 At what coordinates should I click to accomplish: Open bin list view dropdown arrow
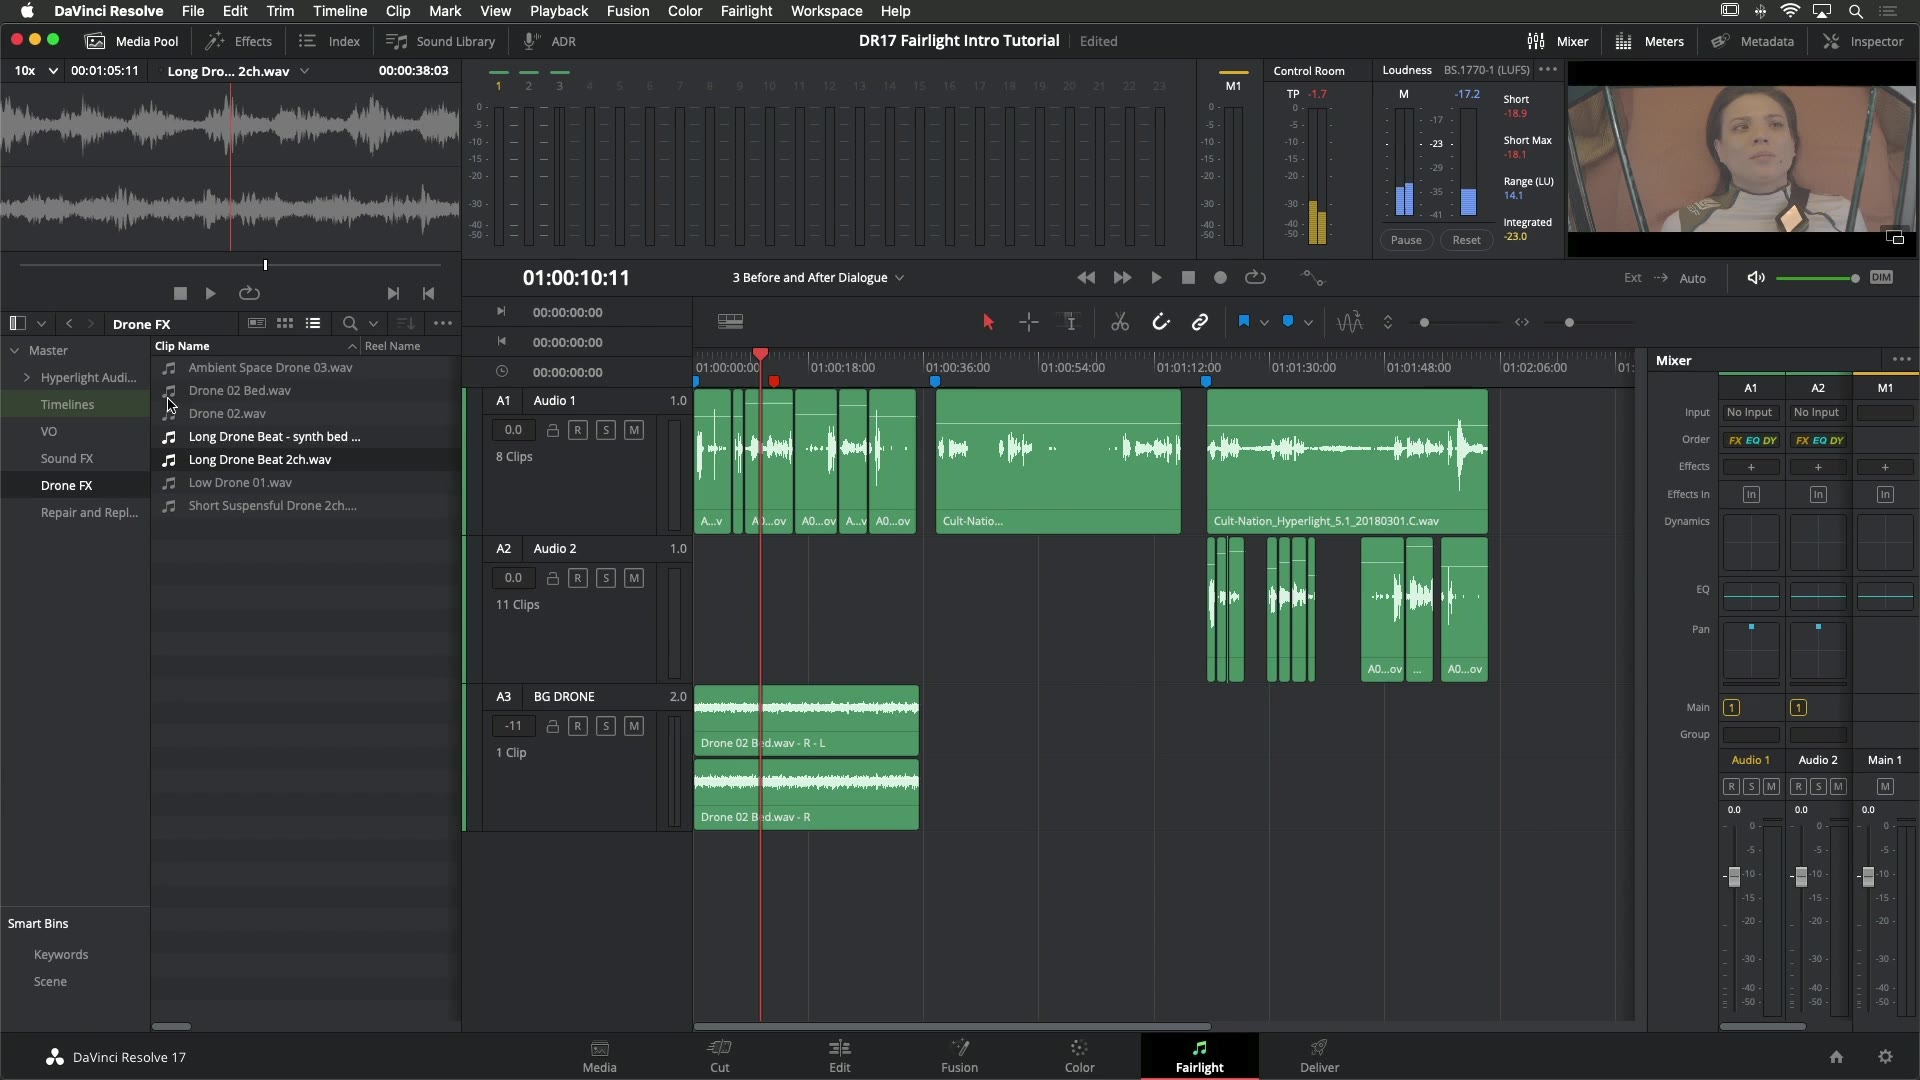pos(42,324)
